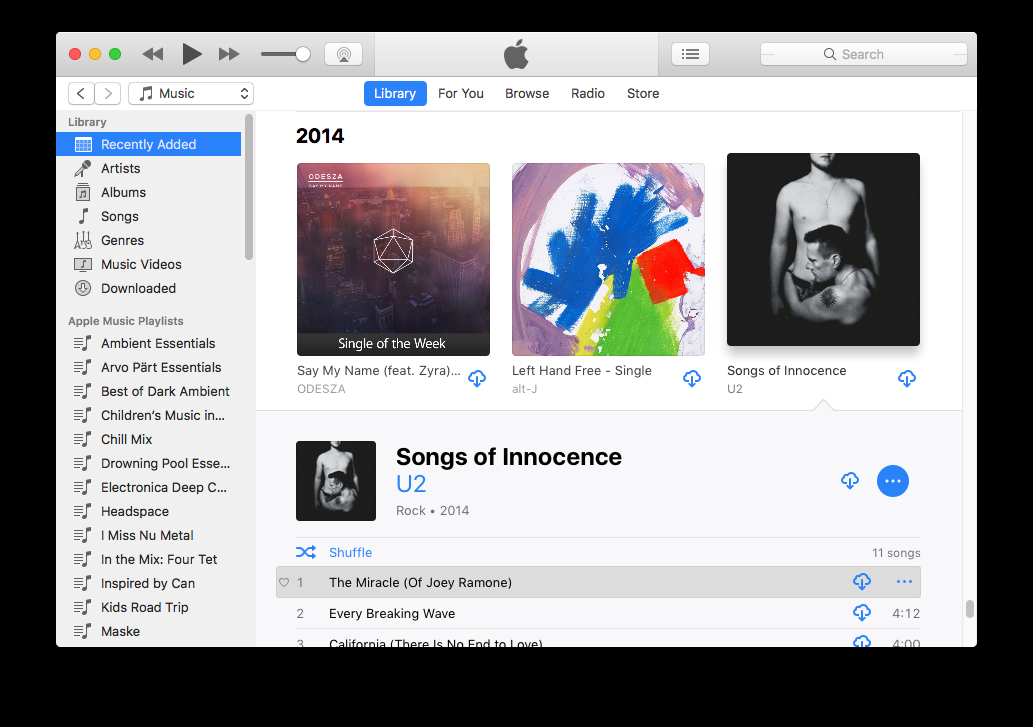
Task: Go back with the left chevron
Action: pyautogui.click(x=81, y=94)
